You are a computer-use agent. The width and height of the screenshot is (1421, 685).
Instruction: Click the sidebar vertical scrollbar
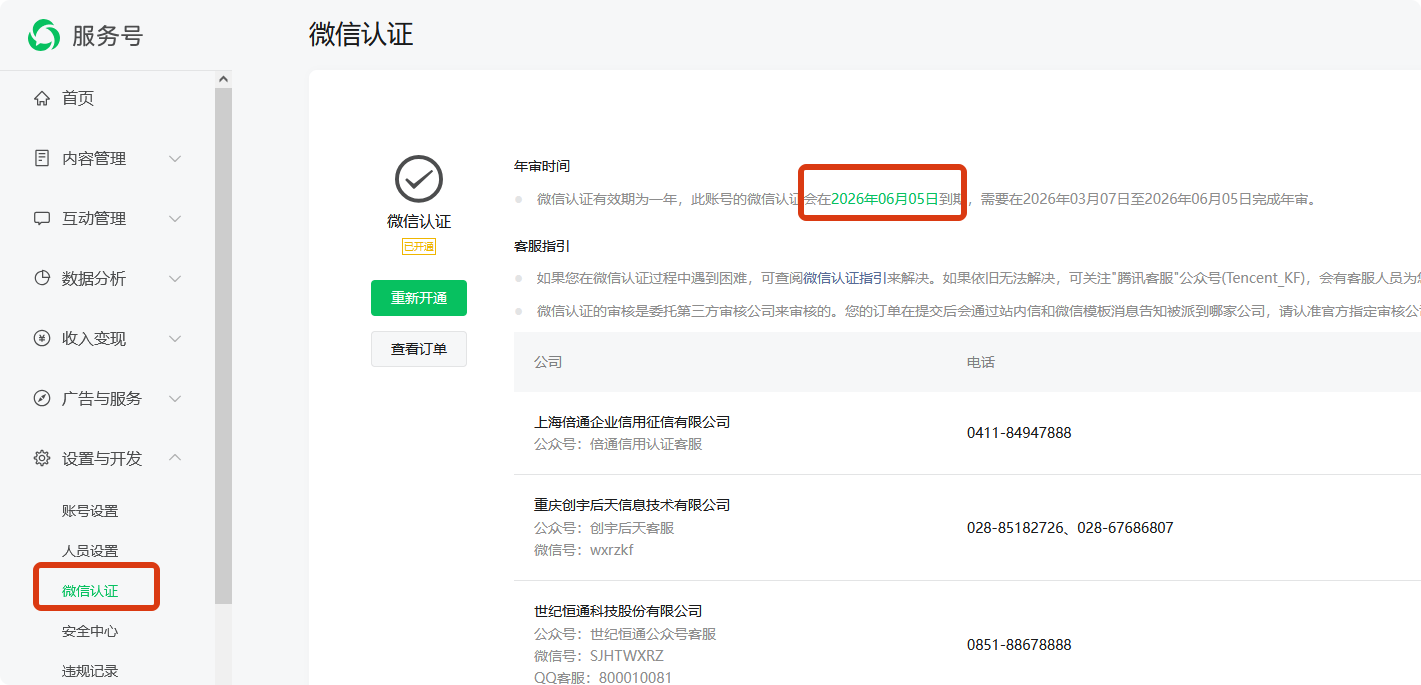click(x=223, y=345)
